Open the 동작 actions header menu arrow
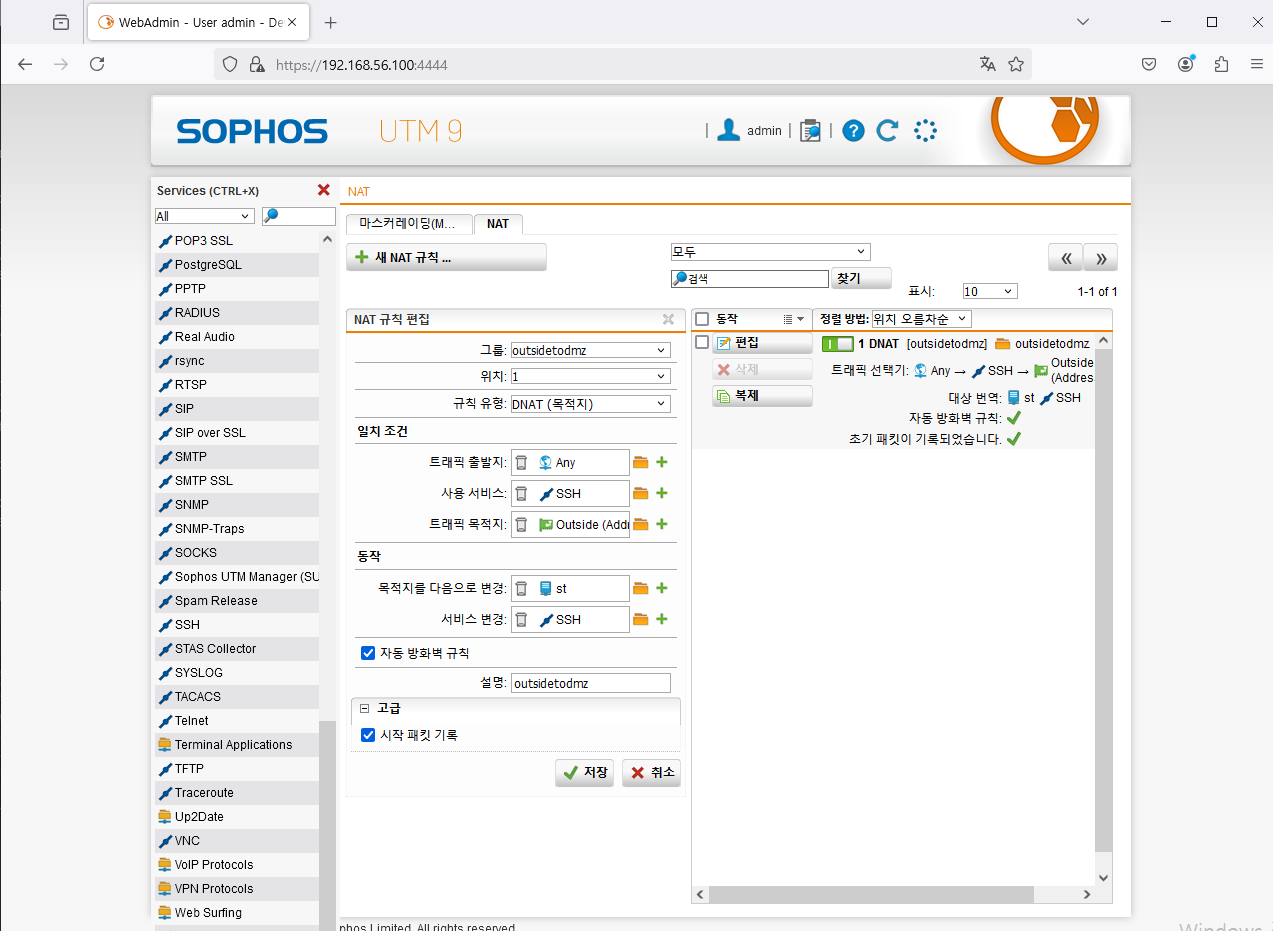The height and width of the screenshot is (931, 1273). click(x=794, y=319)
